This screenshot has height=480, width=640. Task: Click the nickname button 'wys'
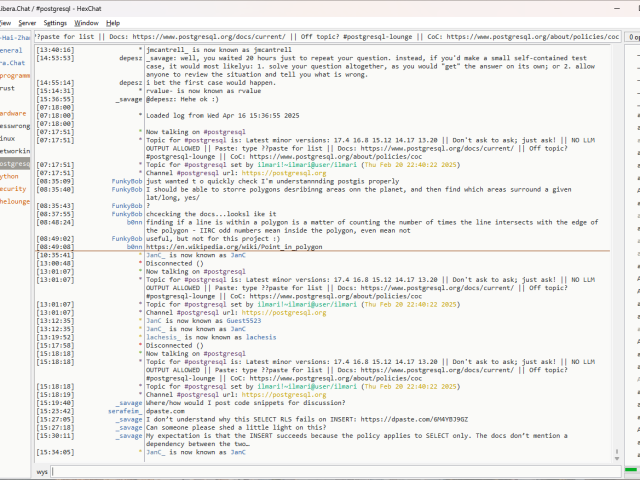[x=43, y=470]
